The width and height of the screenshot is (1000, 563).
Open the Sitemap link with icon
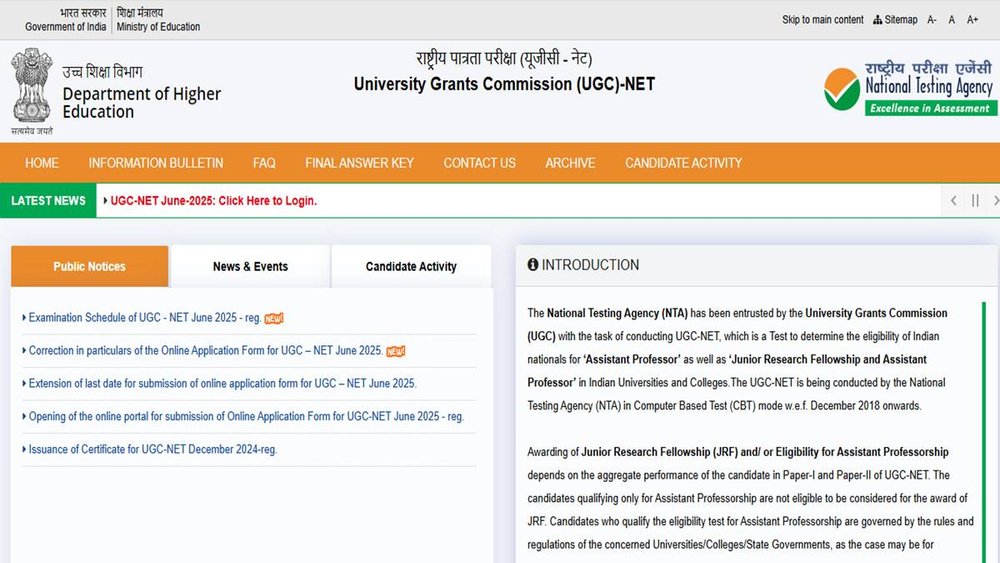895,20
